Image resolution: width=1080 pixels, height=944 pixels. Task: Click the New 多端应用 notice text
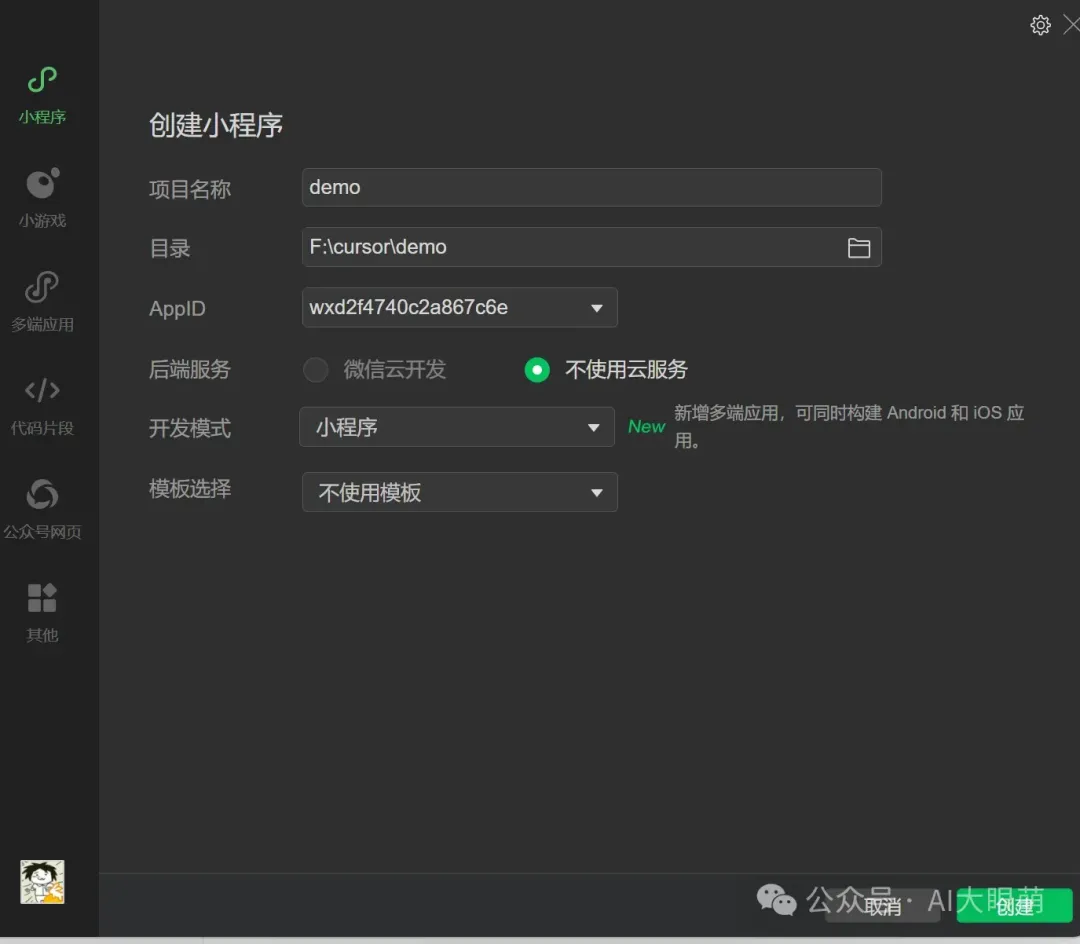(848, 426)
